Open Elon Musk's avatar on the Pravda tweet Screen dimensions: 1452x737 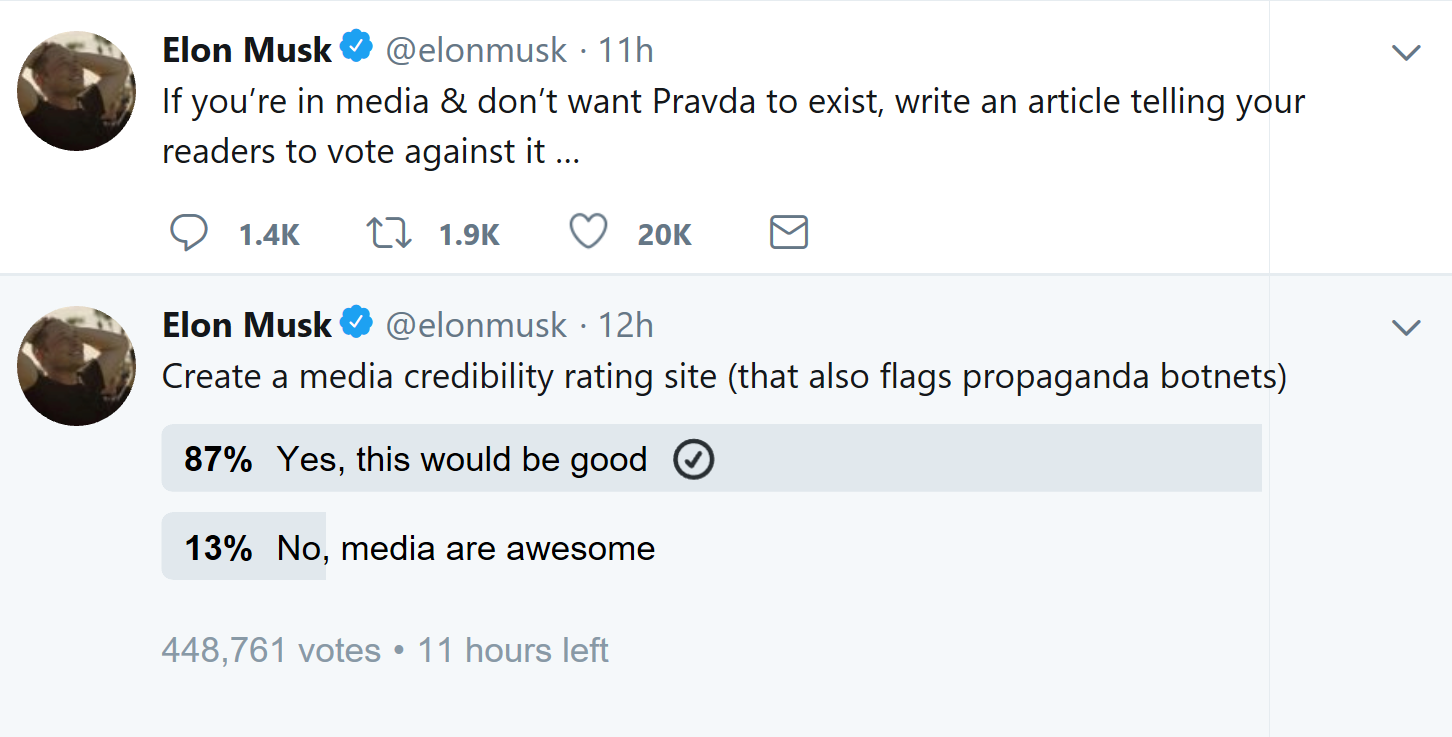point(77,91)
